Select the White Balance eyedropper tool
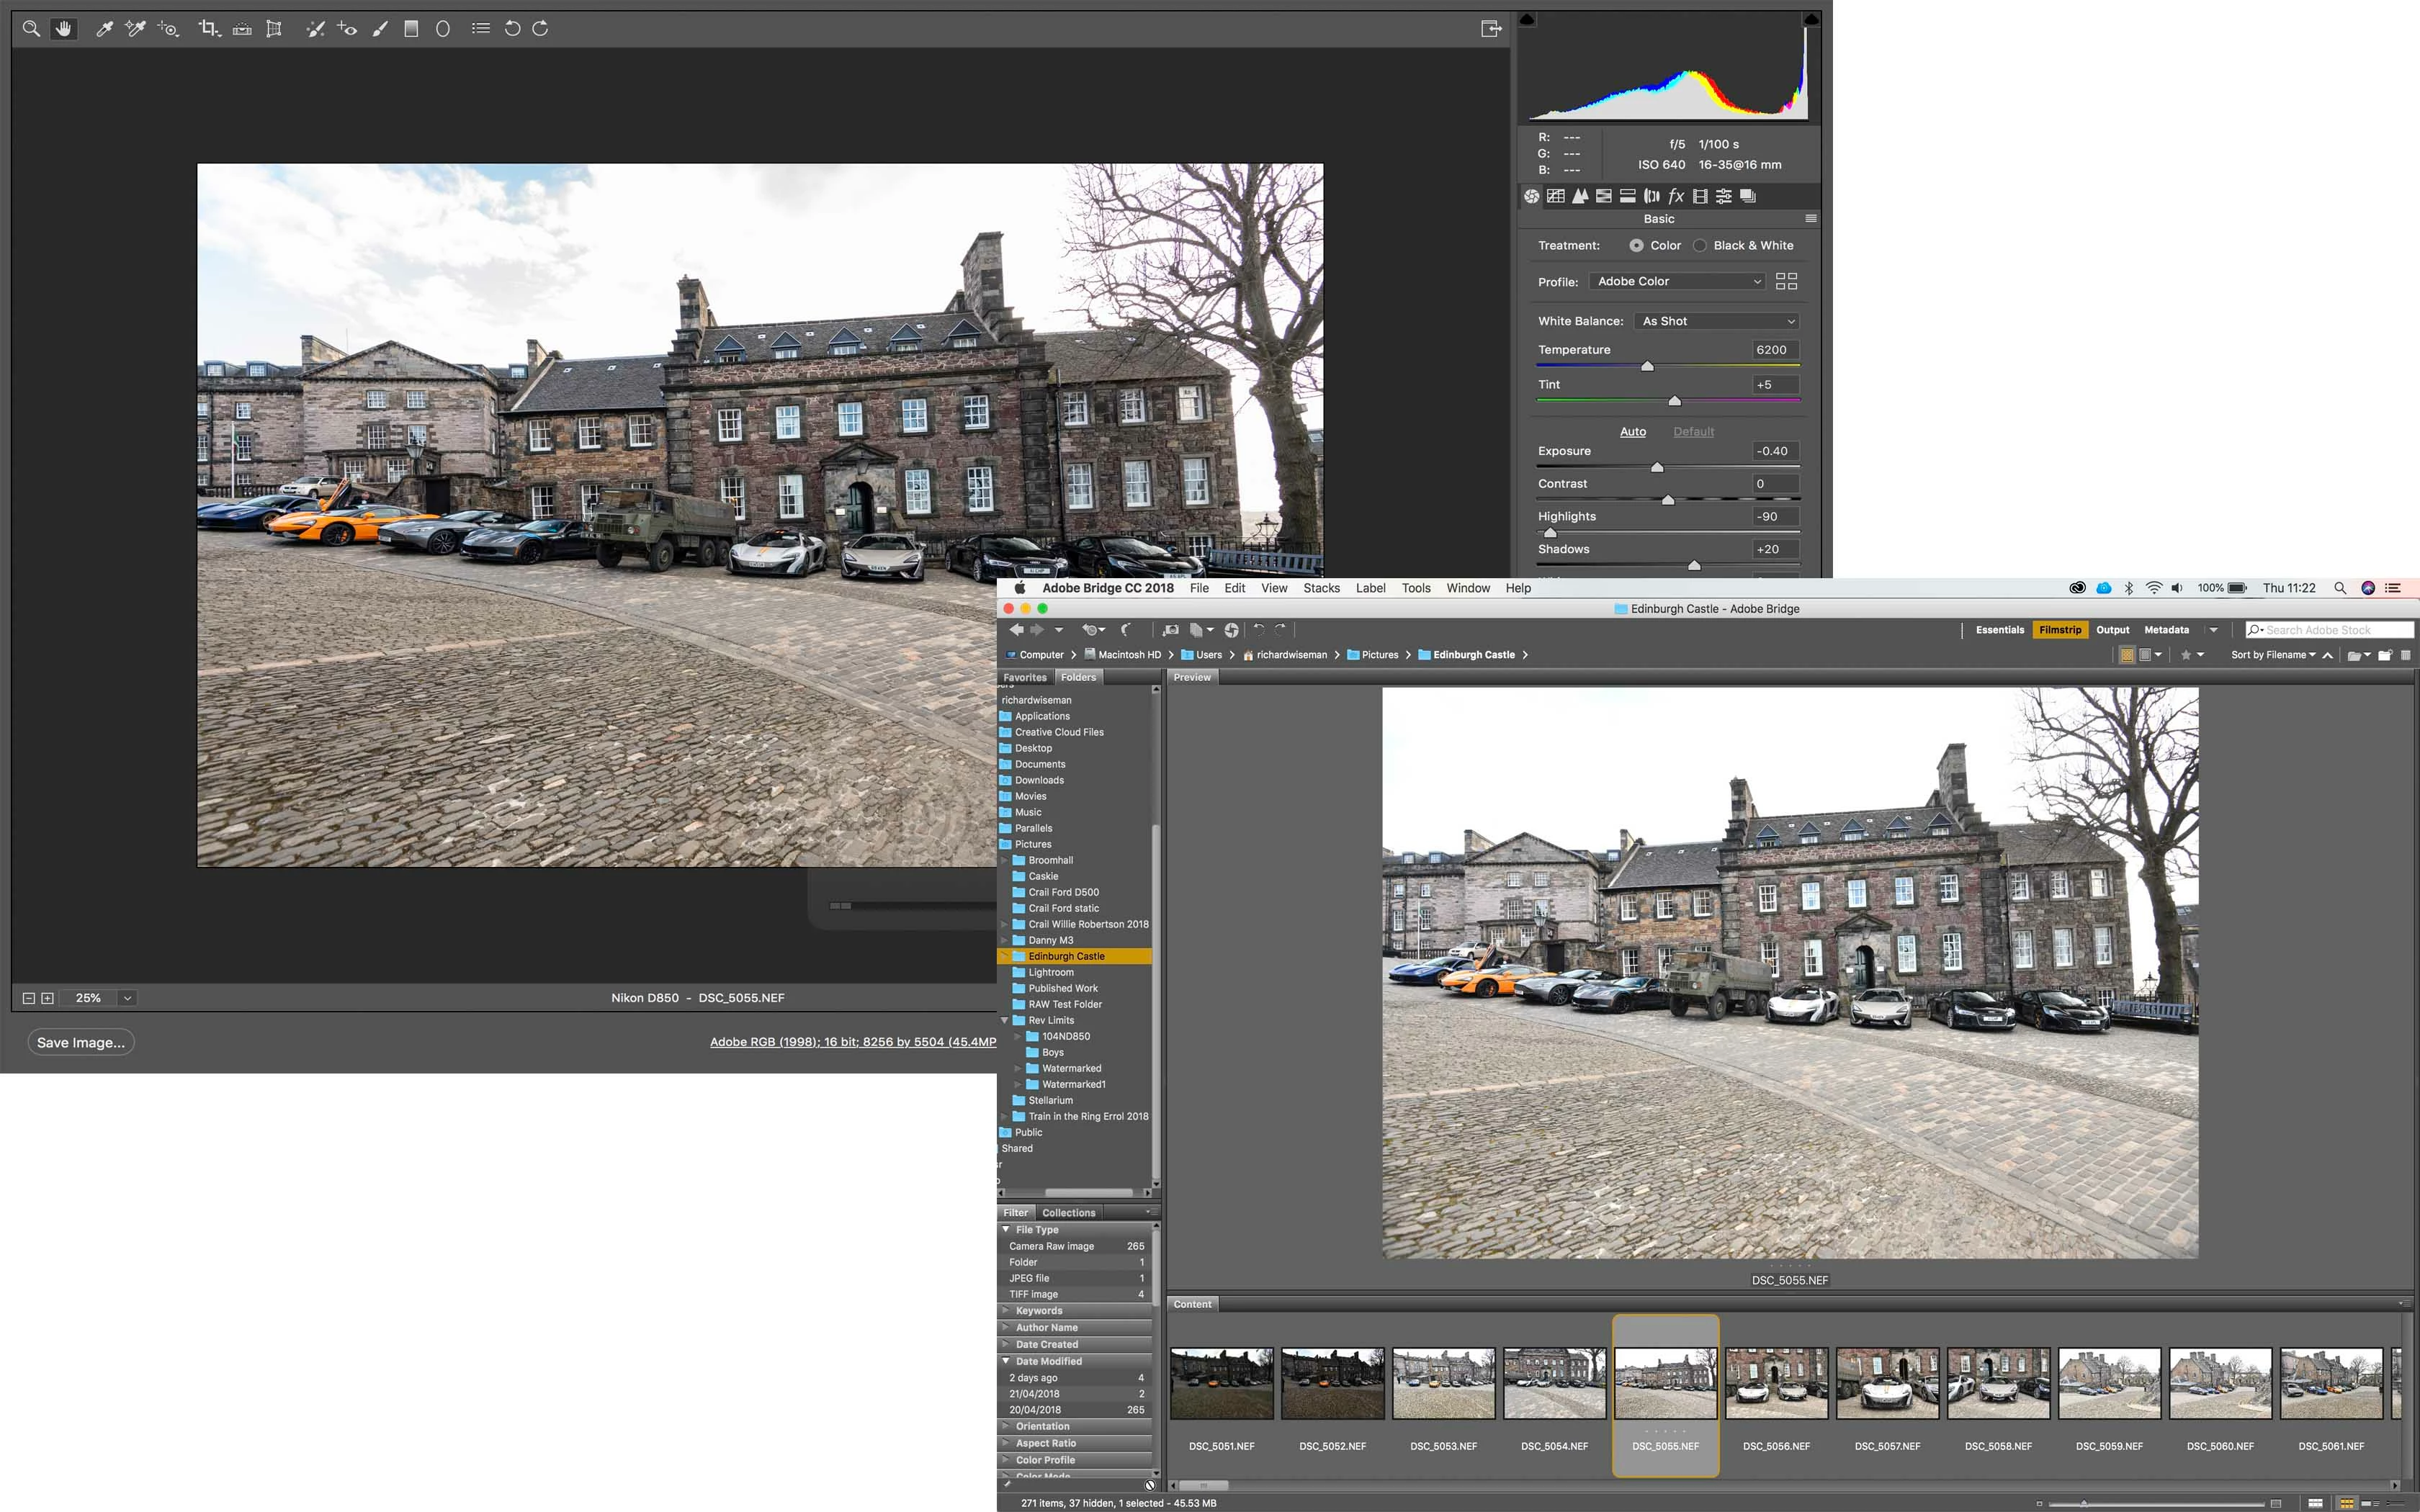This screenshot has height=1512, width=2420. point(104,29)
